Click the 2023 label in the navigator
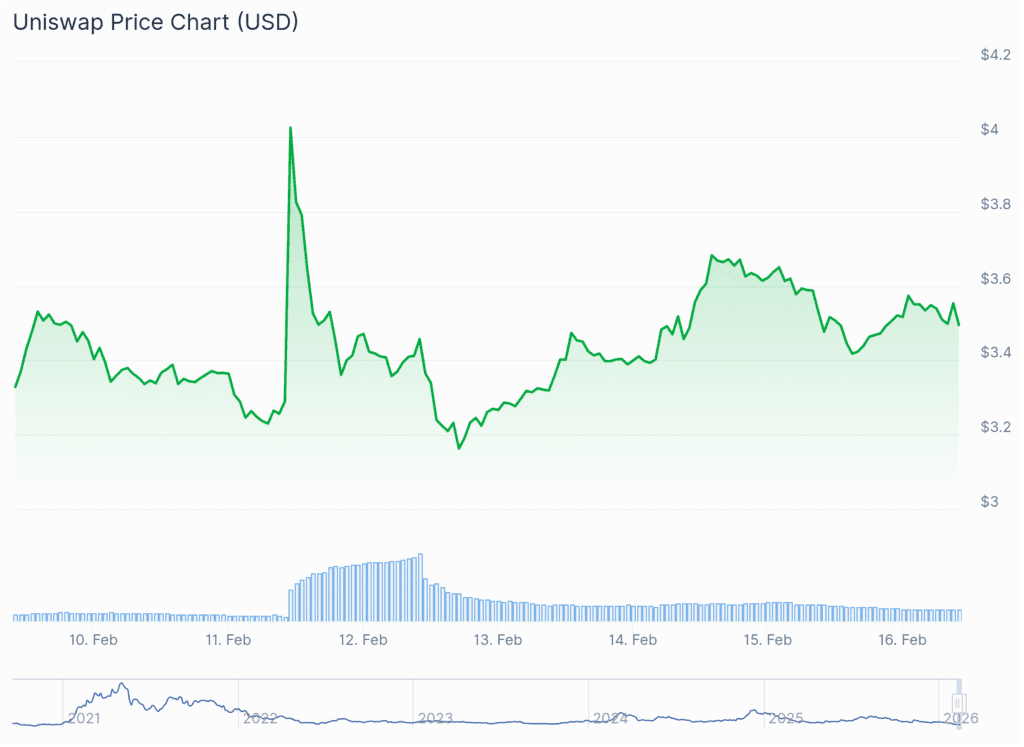1024x747 pixels. pyautogui.click(x=435, y=717)
